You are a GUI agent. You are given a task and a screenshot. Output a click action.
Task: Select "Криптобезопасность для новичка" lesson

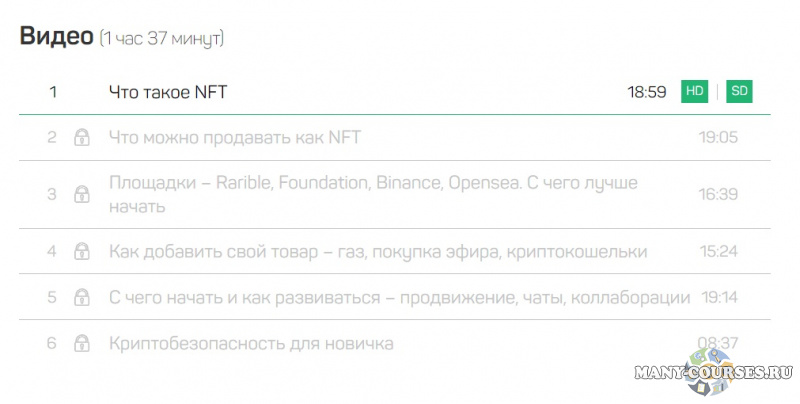pos(251,344)
